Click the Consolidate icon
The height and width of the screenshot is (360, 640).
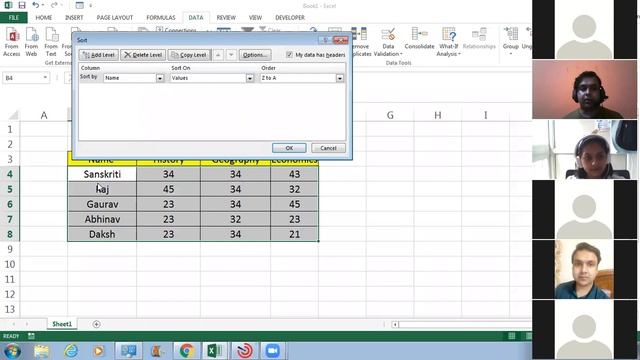(x=420, y=39)
